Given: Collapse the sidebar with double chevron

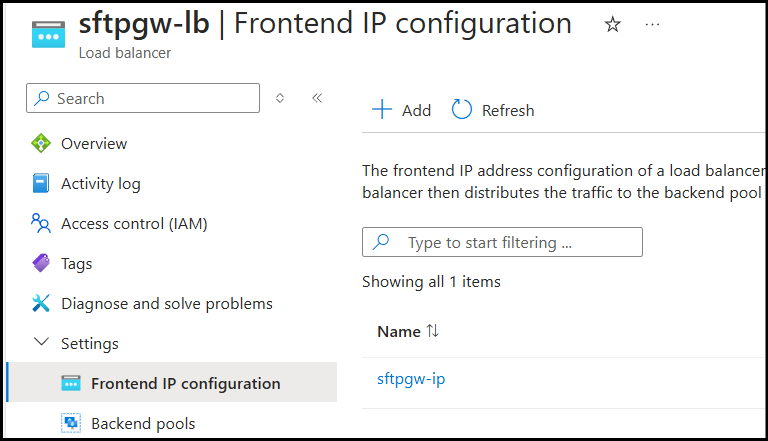Looking at the screenshot, I should tap(317, 98).
